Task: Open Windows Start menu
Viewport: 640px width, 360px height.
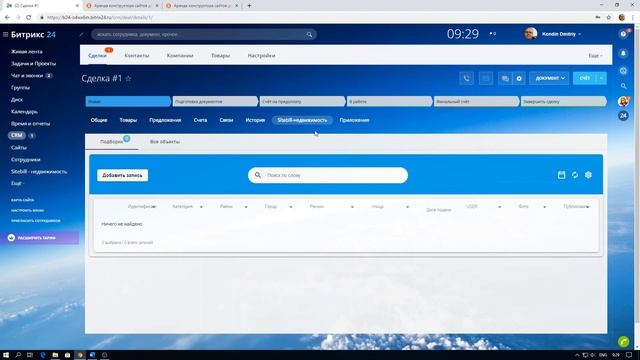Action: point(6,355)
